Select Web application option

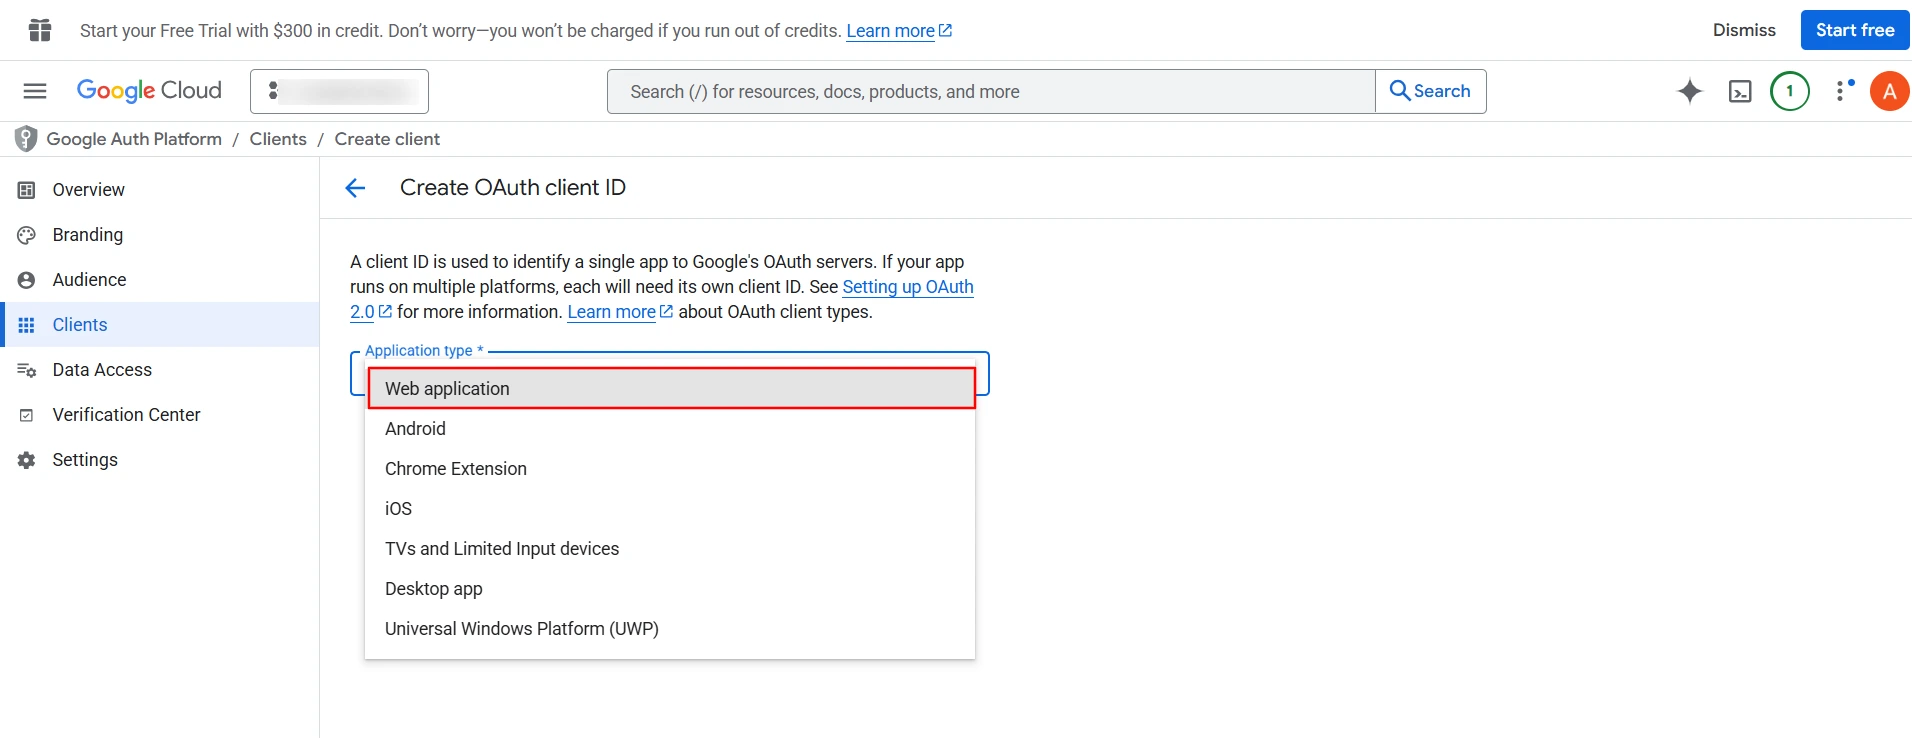click(x=671, y=389)
